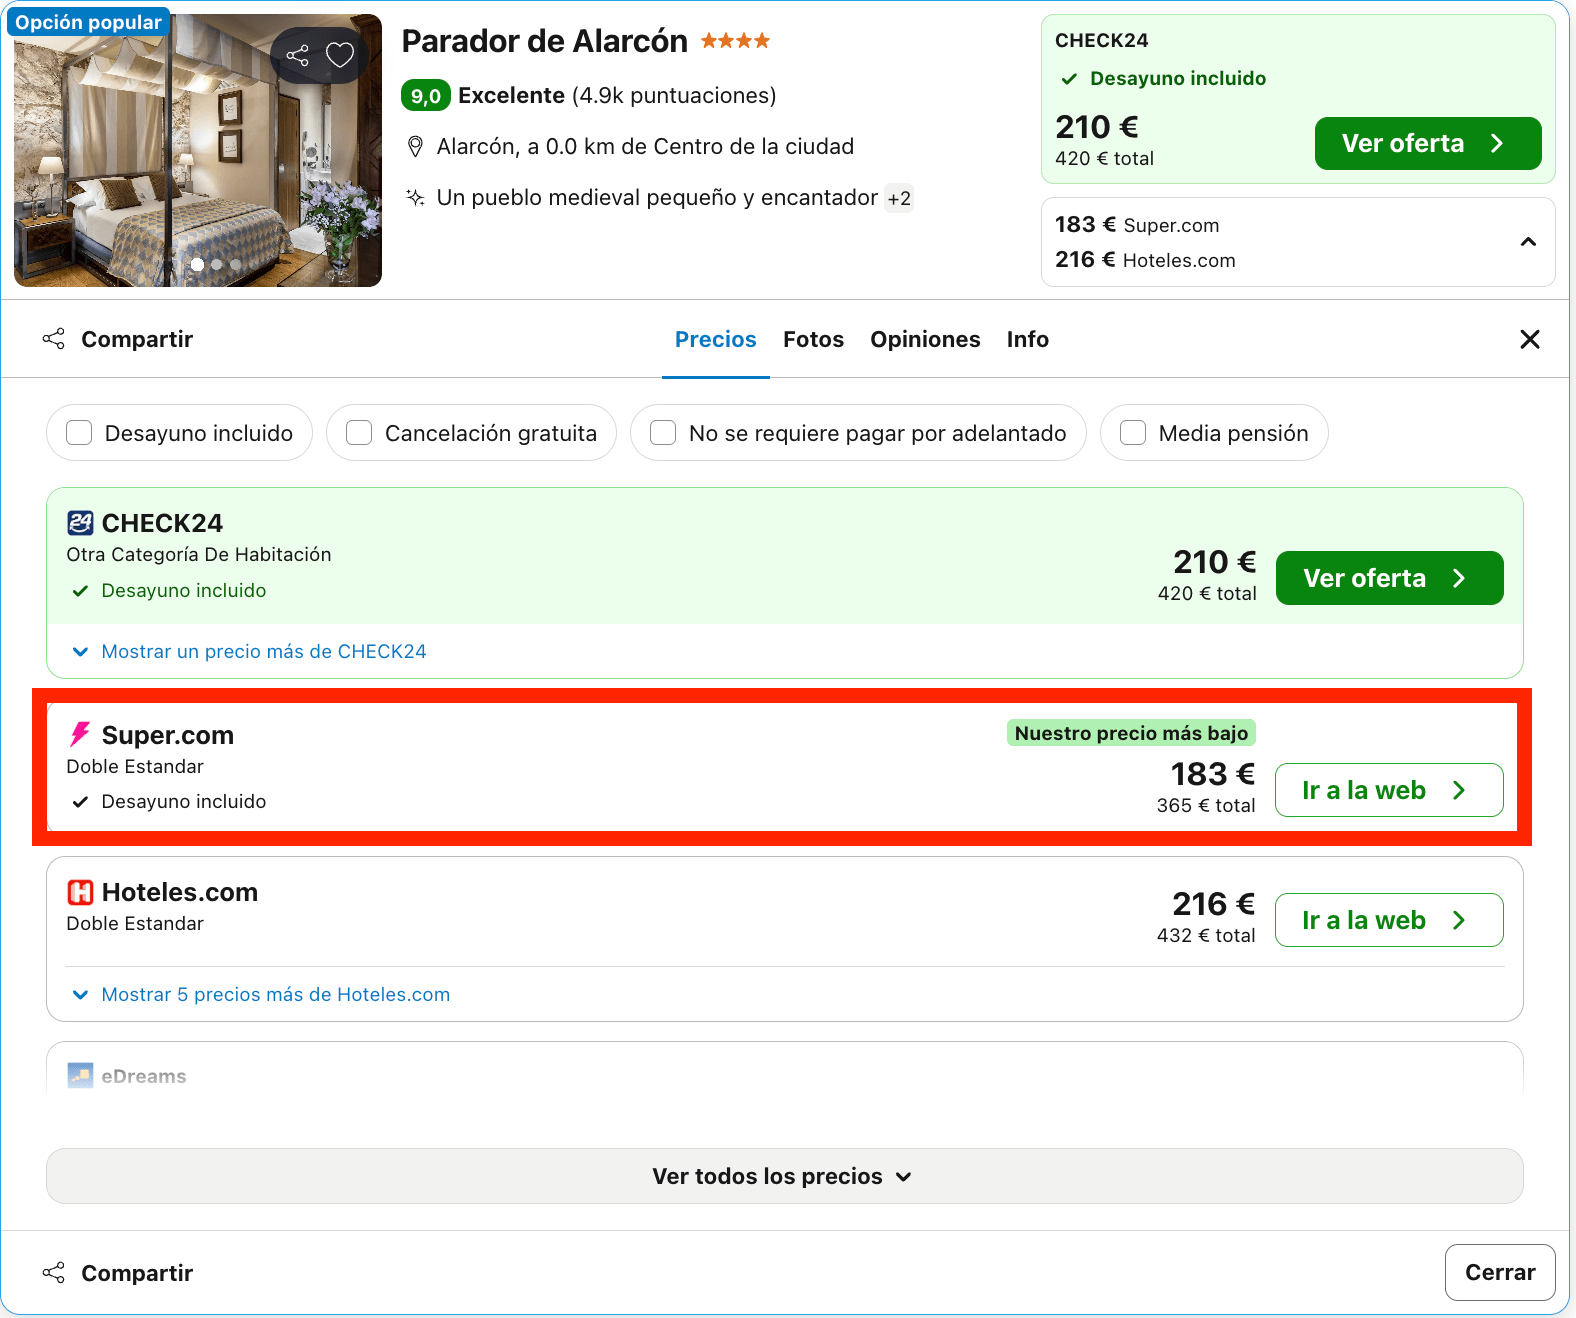This screenshot has height=1318, width=1576.
Task: Click Ver oferta in the top CHECK24 box
Action: pyautogui.click(x=1428, y=144)
